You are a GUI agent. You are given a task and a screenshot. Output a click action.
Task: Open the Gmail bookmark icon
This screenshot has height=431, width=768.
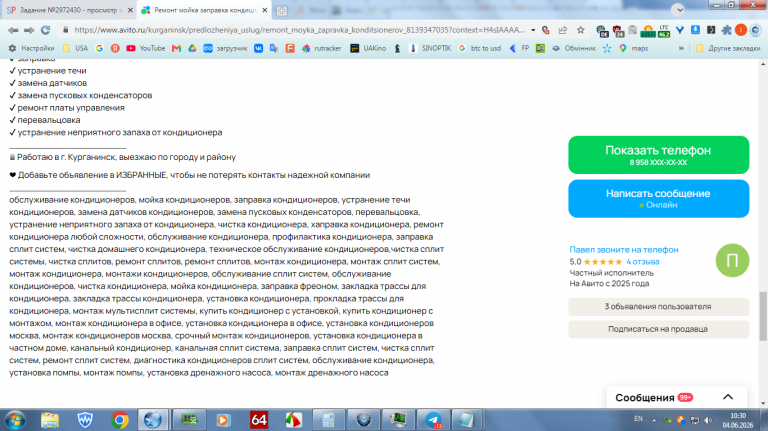(176, 48)
